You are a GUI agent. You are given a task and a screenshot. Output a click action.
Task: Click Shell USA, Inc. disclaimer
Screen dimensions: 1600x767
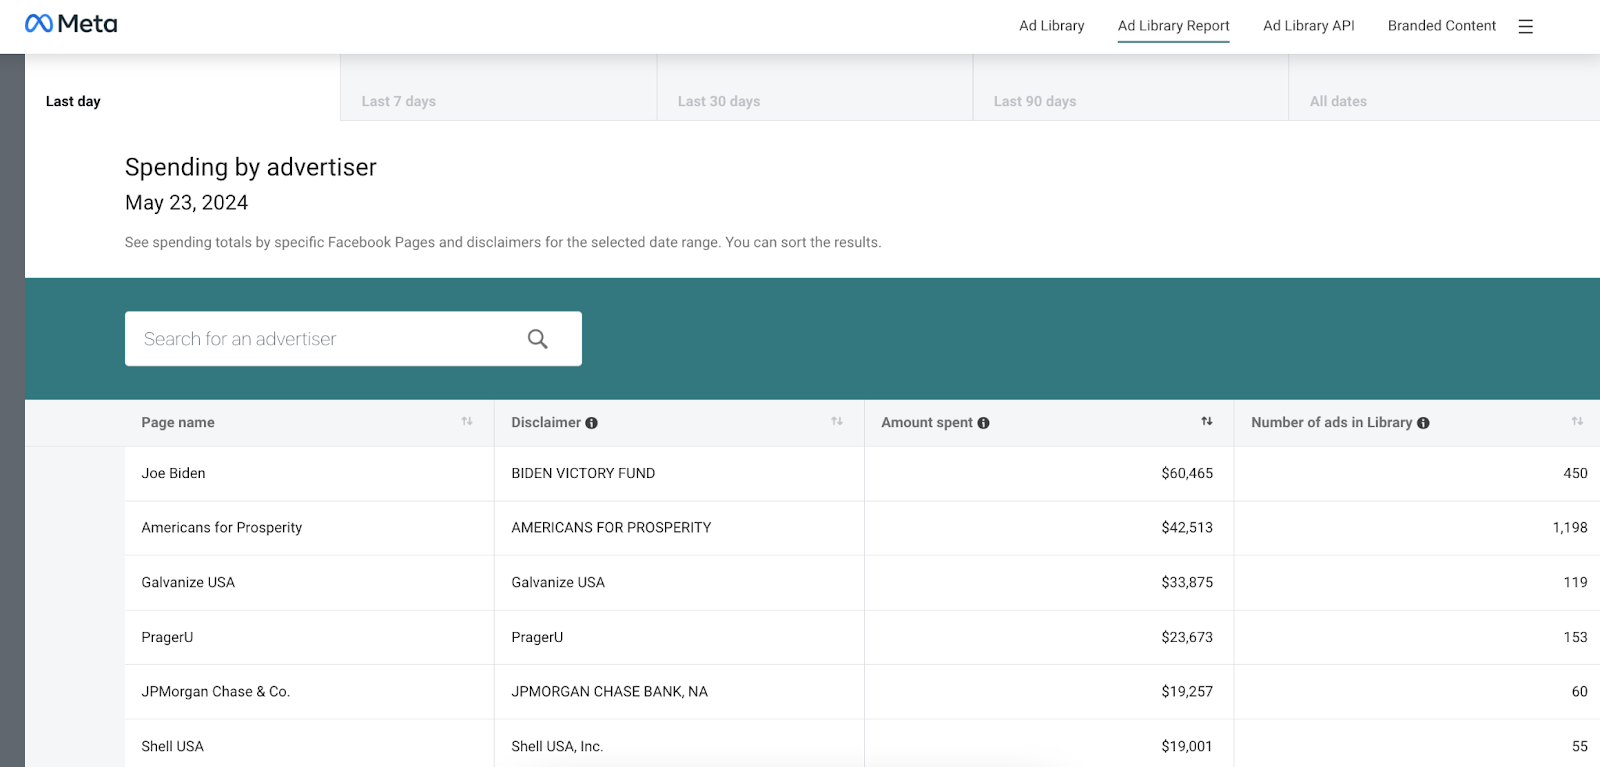click(x=557, y=746)
